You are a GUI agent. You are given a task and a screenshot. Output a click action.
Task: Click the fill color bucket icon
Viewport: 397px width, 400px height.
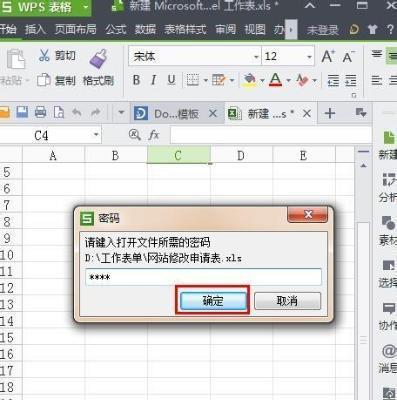coord(250,80)
